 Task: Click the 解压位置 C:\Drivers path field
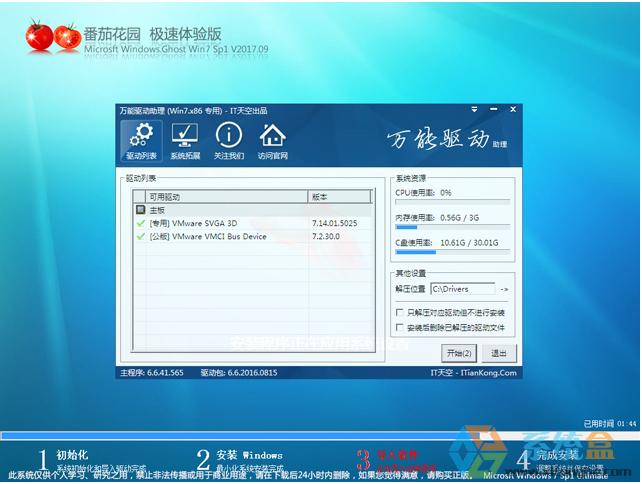tap(462, 289)
